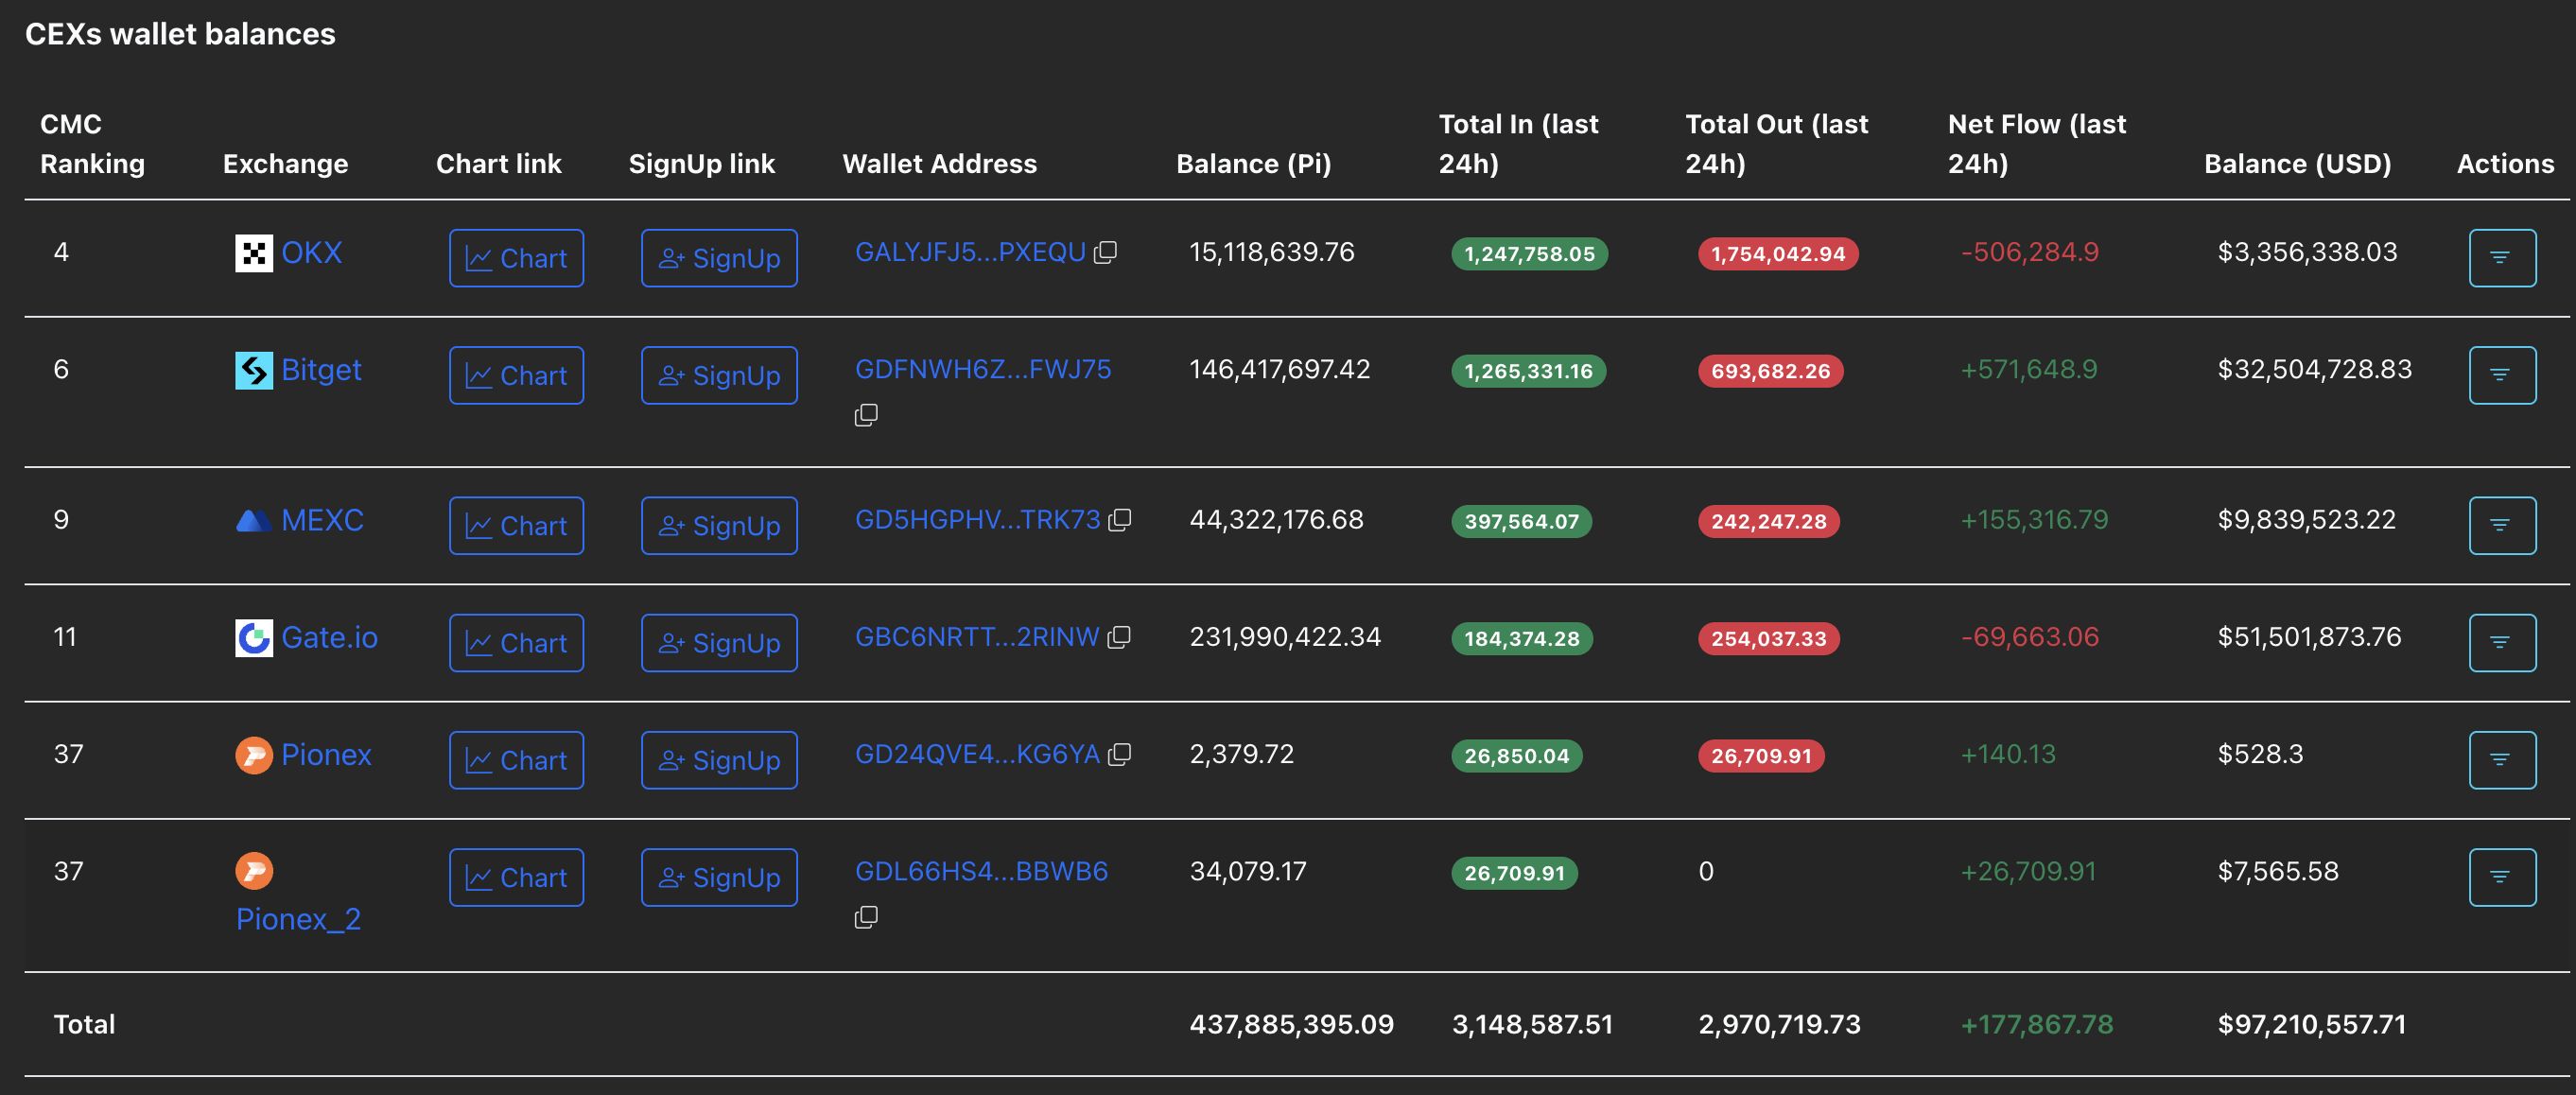This screenshot has width=2576, height=1095.
Task: Copy the MEXC wallet address
Action: click(1122, 519)
